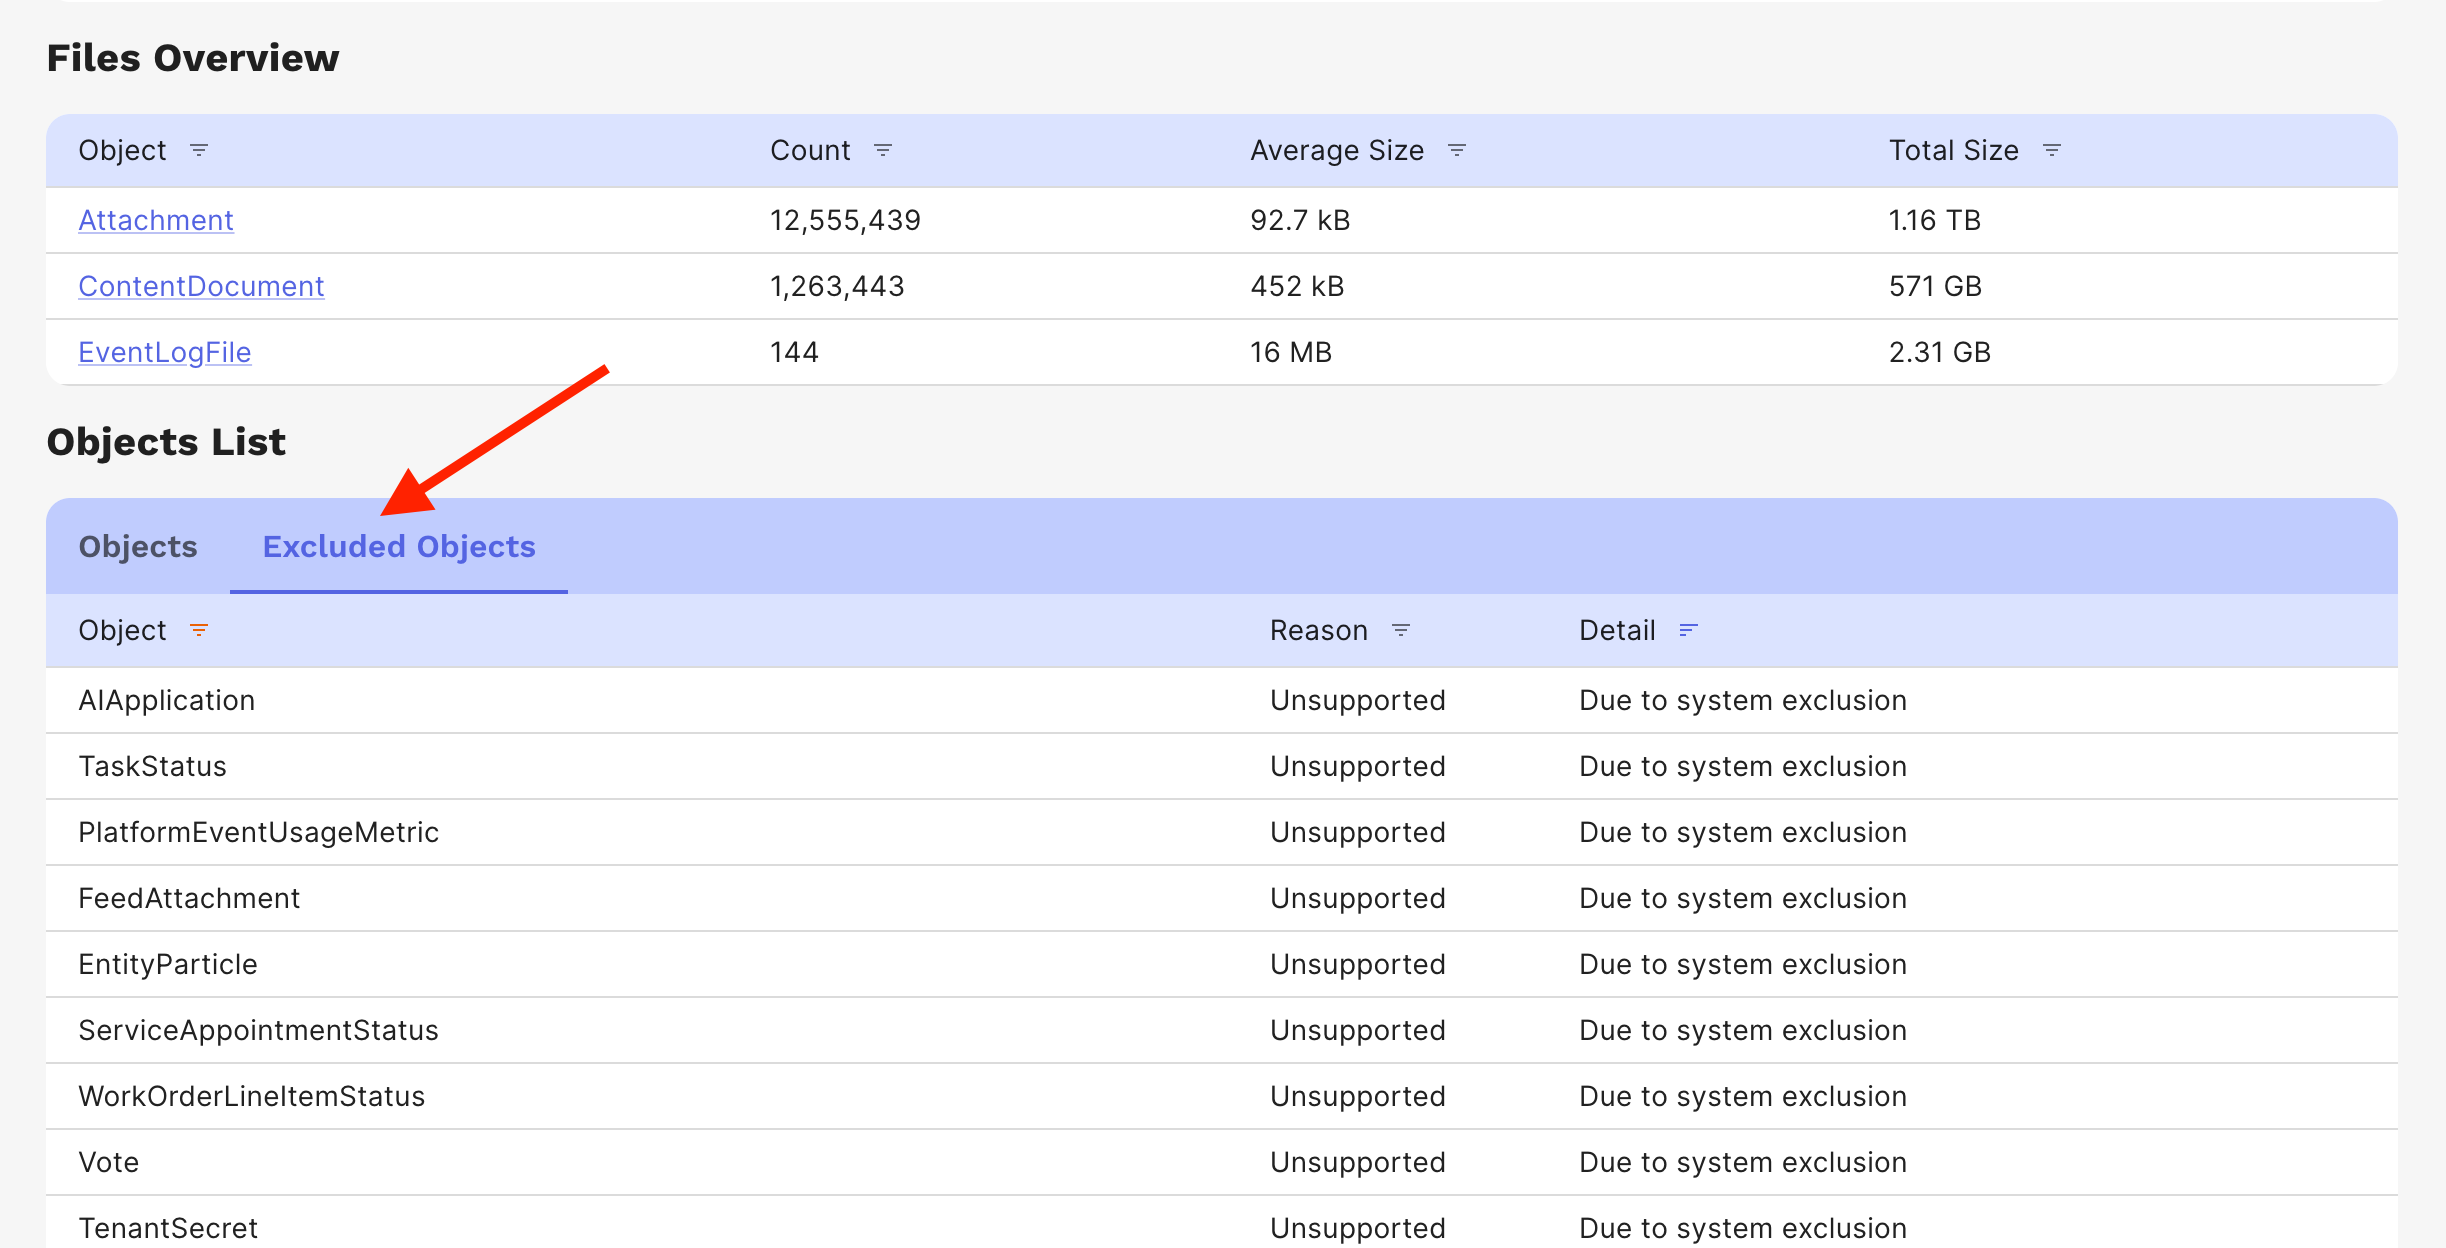2446x1248 pixels.
Task: Click the Objects List heading
Action: (166, 442)
